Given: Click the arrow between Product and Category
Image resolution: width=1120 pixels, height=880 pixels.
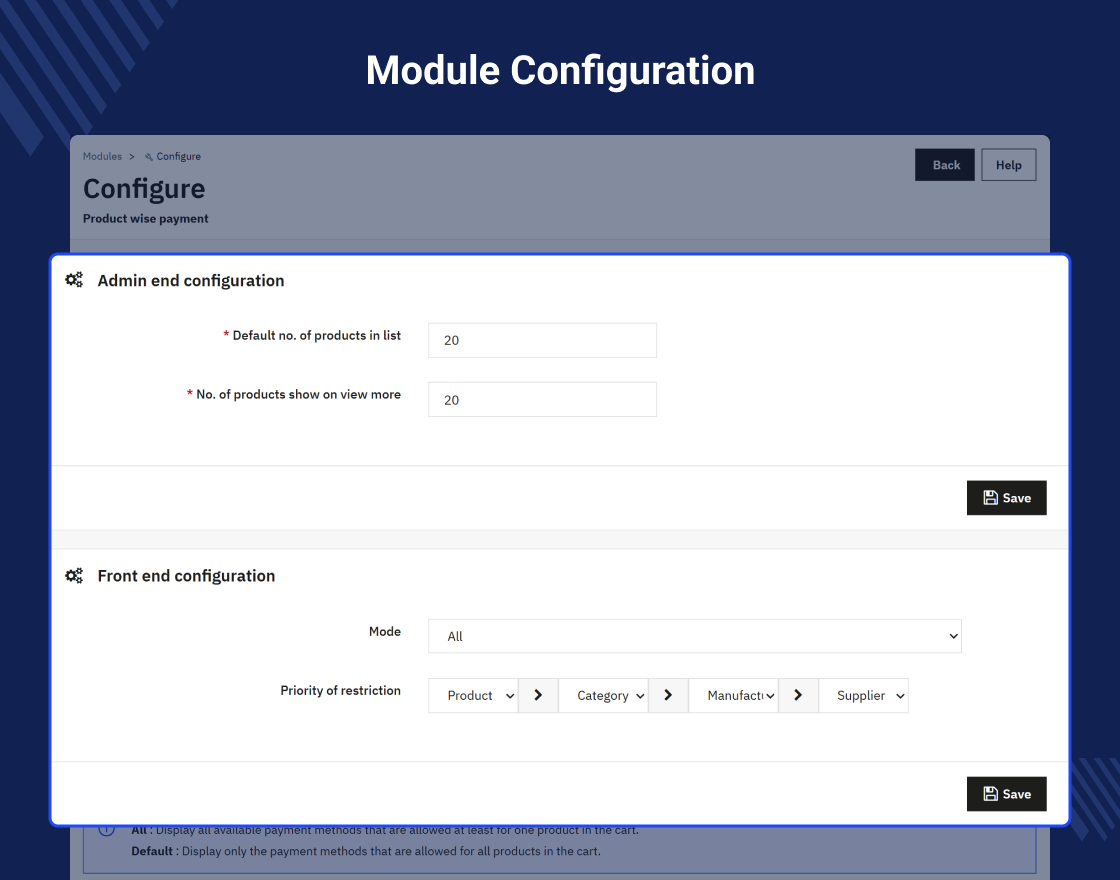Looking at the screenshot, I should point(538,695).
